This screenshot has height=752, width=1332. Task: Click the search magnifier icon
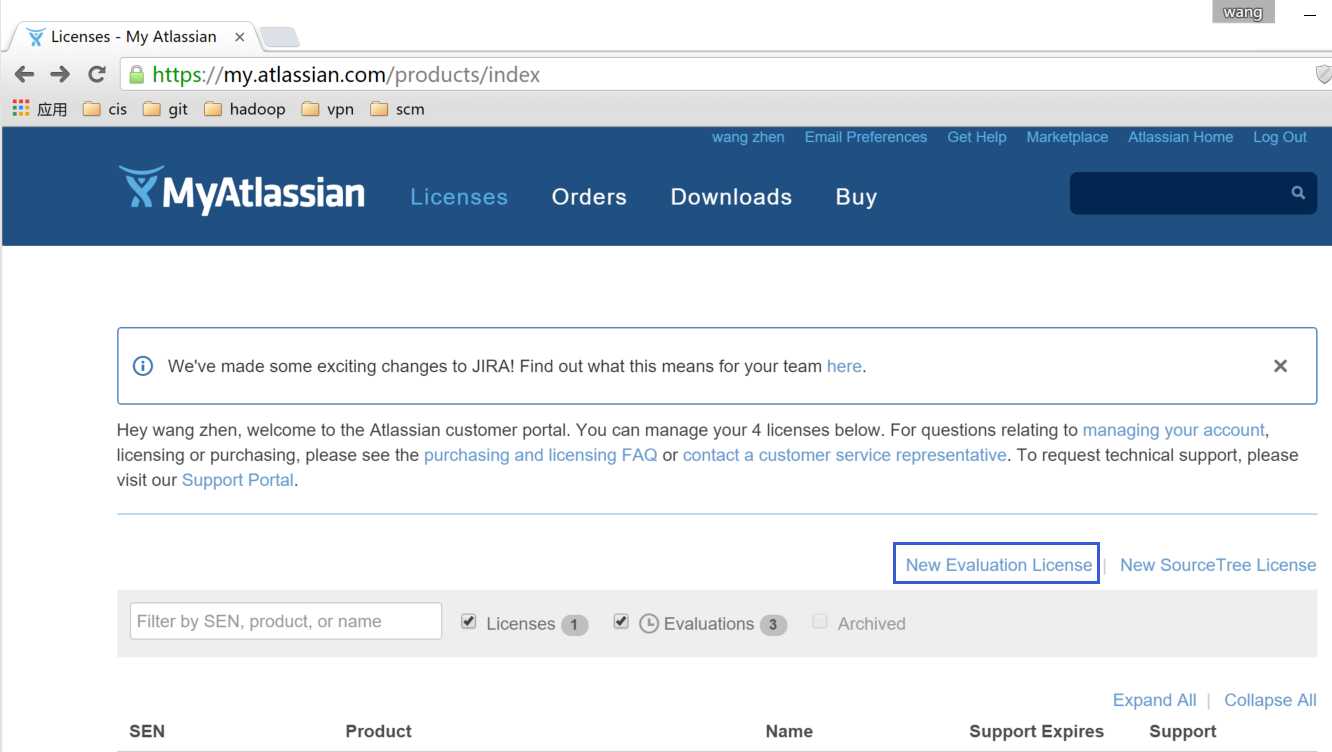point(1298,193)
